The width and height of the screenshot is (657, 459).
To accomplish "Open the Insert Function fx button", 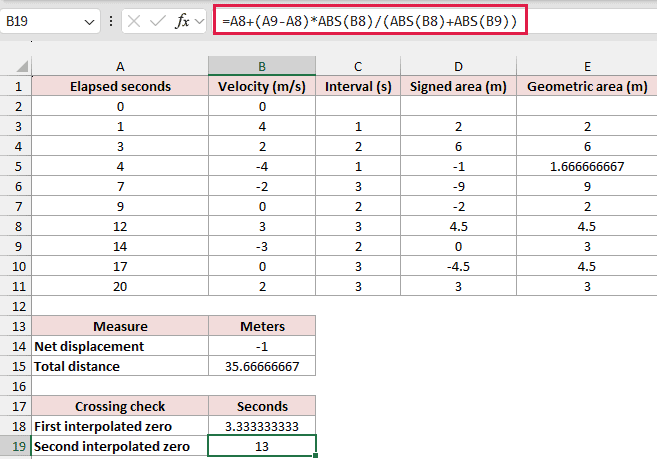I will pos(183,21).
